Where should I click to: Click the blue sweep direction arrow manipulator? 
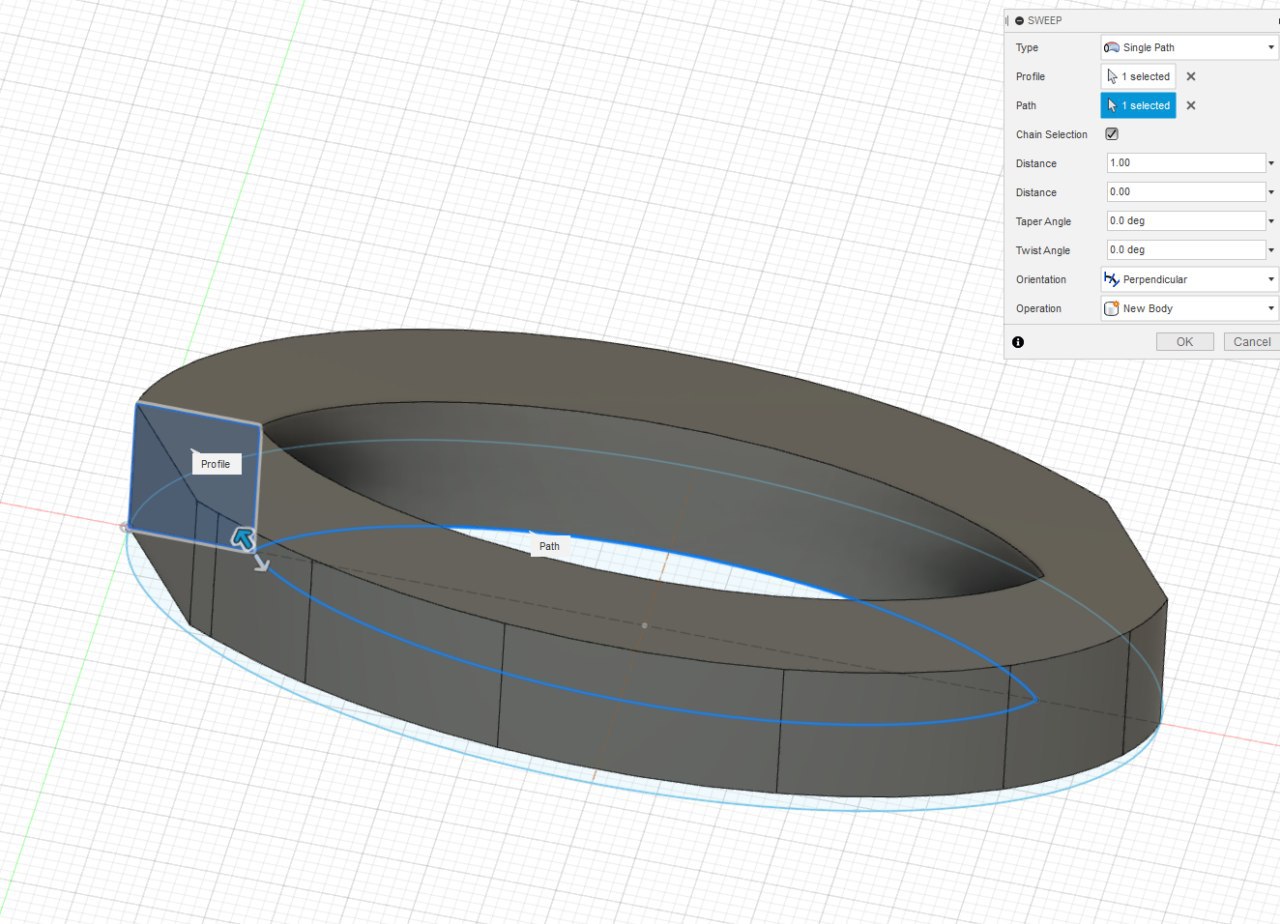(243, 539)
